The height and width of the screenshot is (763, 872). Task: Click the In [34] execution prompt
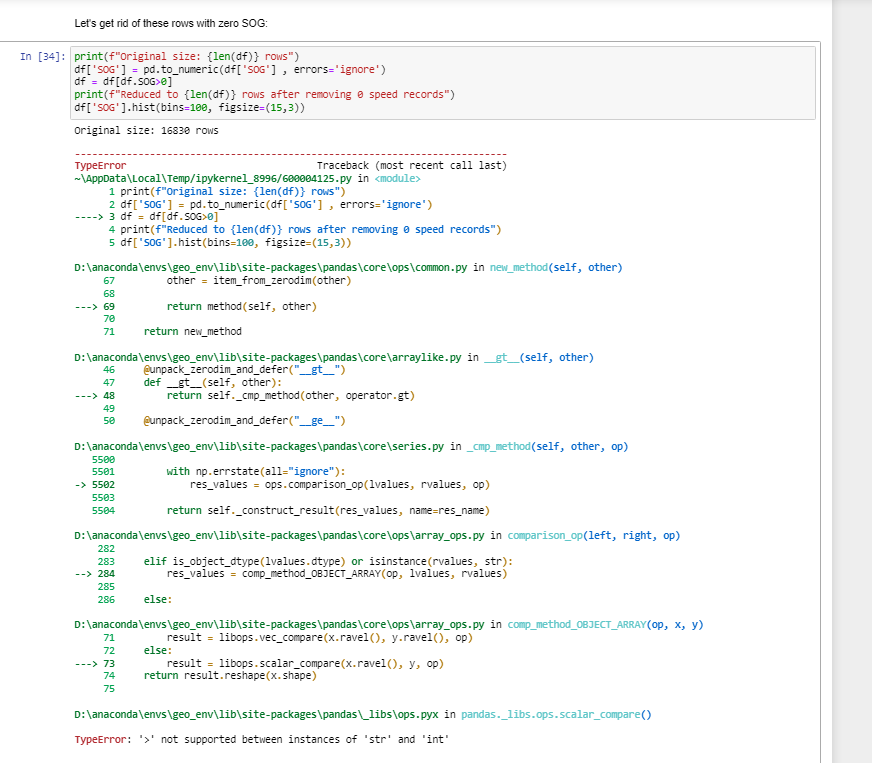coord(42,56)
